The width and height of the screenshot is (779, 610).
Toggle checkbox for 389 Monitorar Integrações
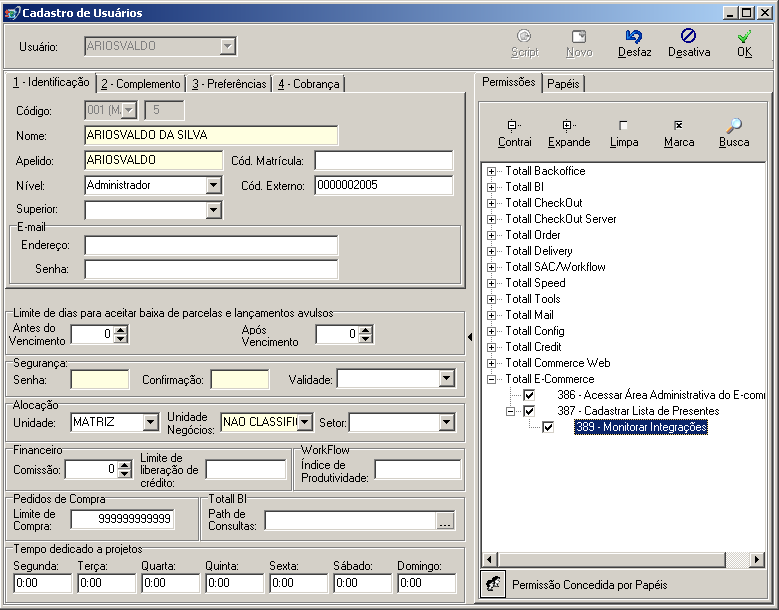pos(548,427)
